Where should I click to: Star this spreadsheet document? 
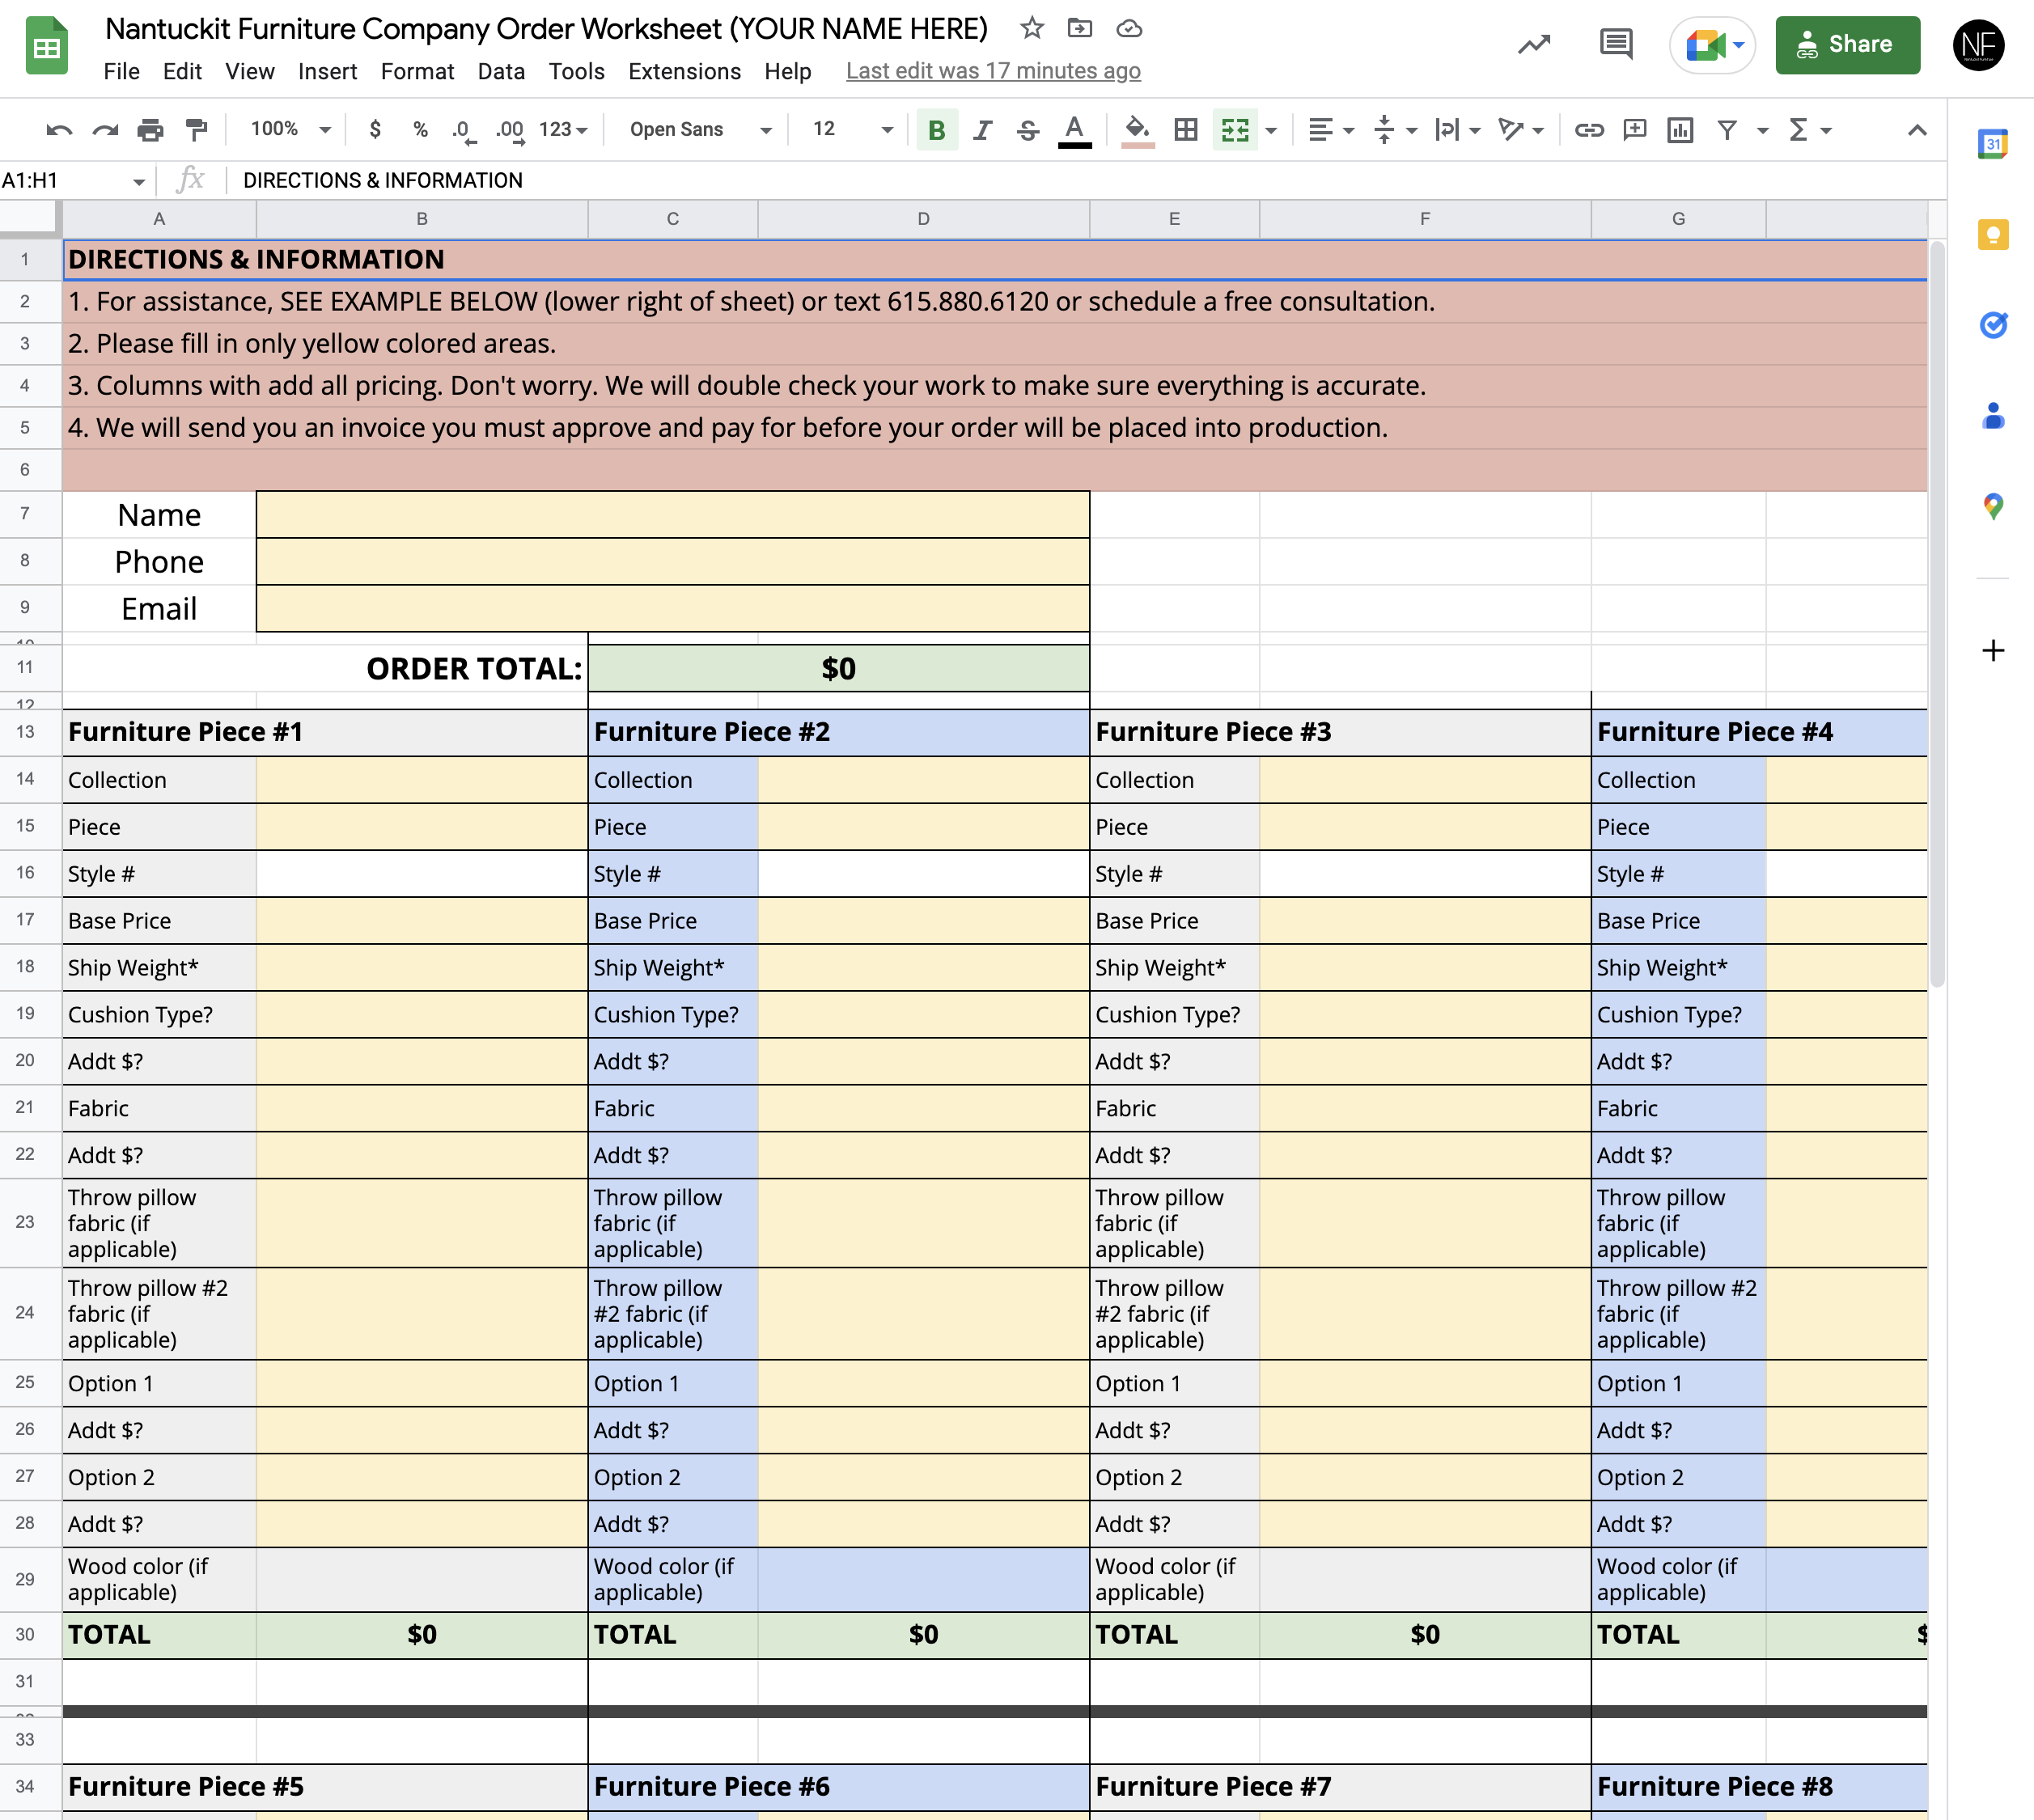coord(1032,28)
